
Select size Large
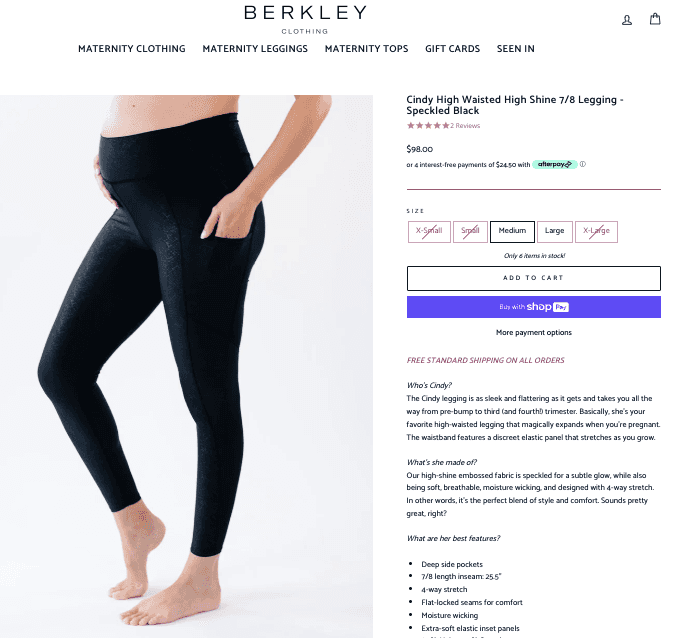(555, 232)
